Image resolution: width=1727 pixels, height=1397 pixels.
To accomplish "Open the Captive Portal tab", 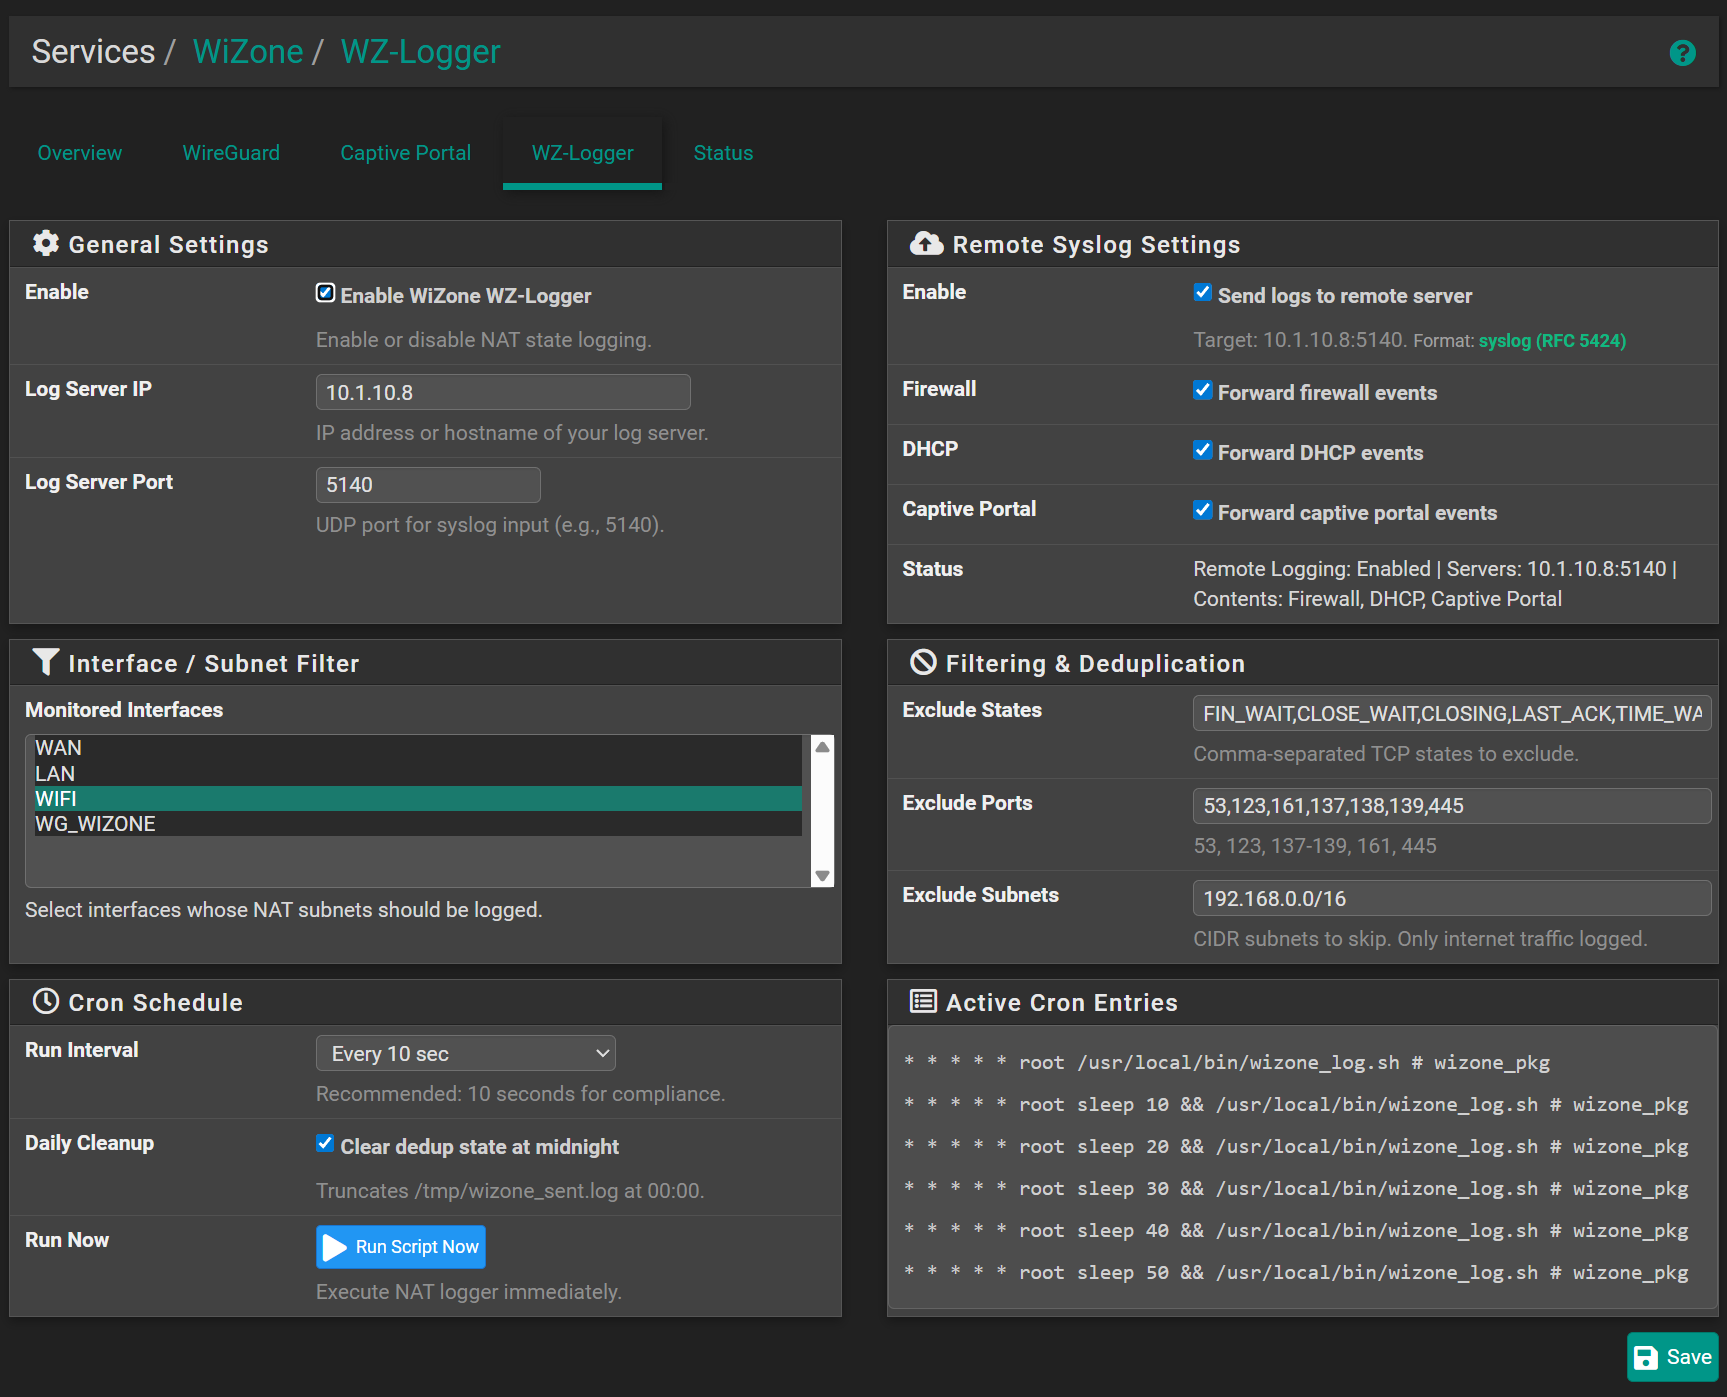I will point(405,152).
